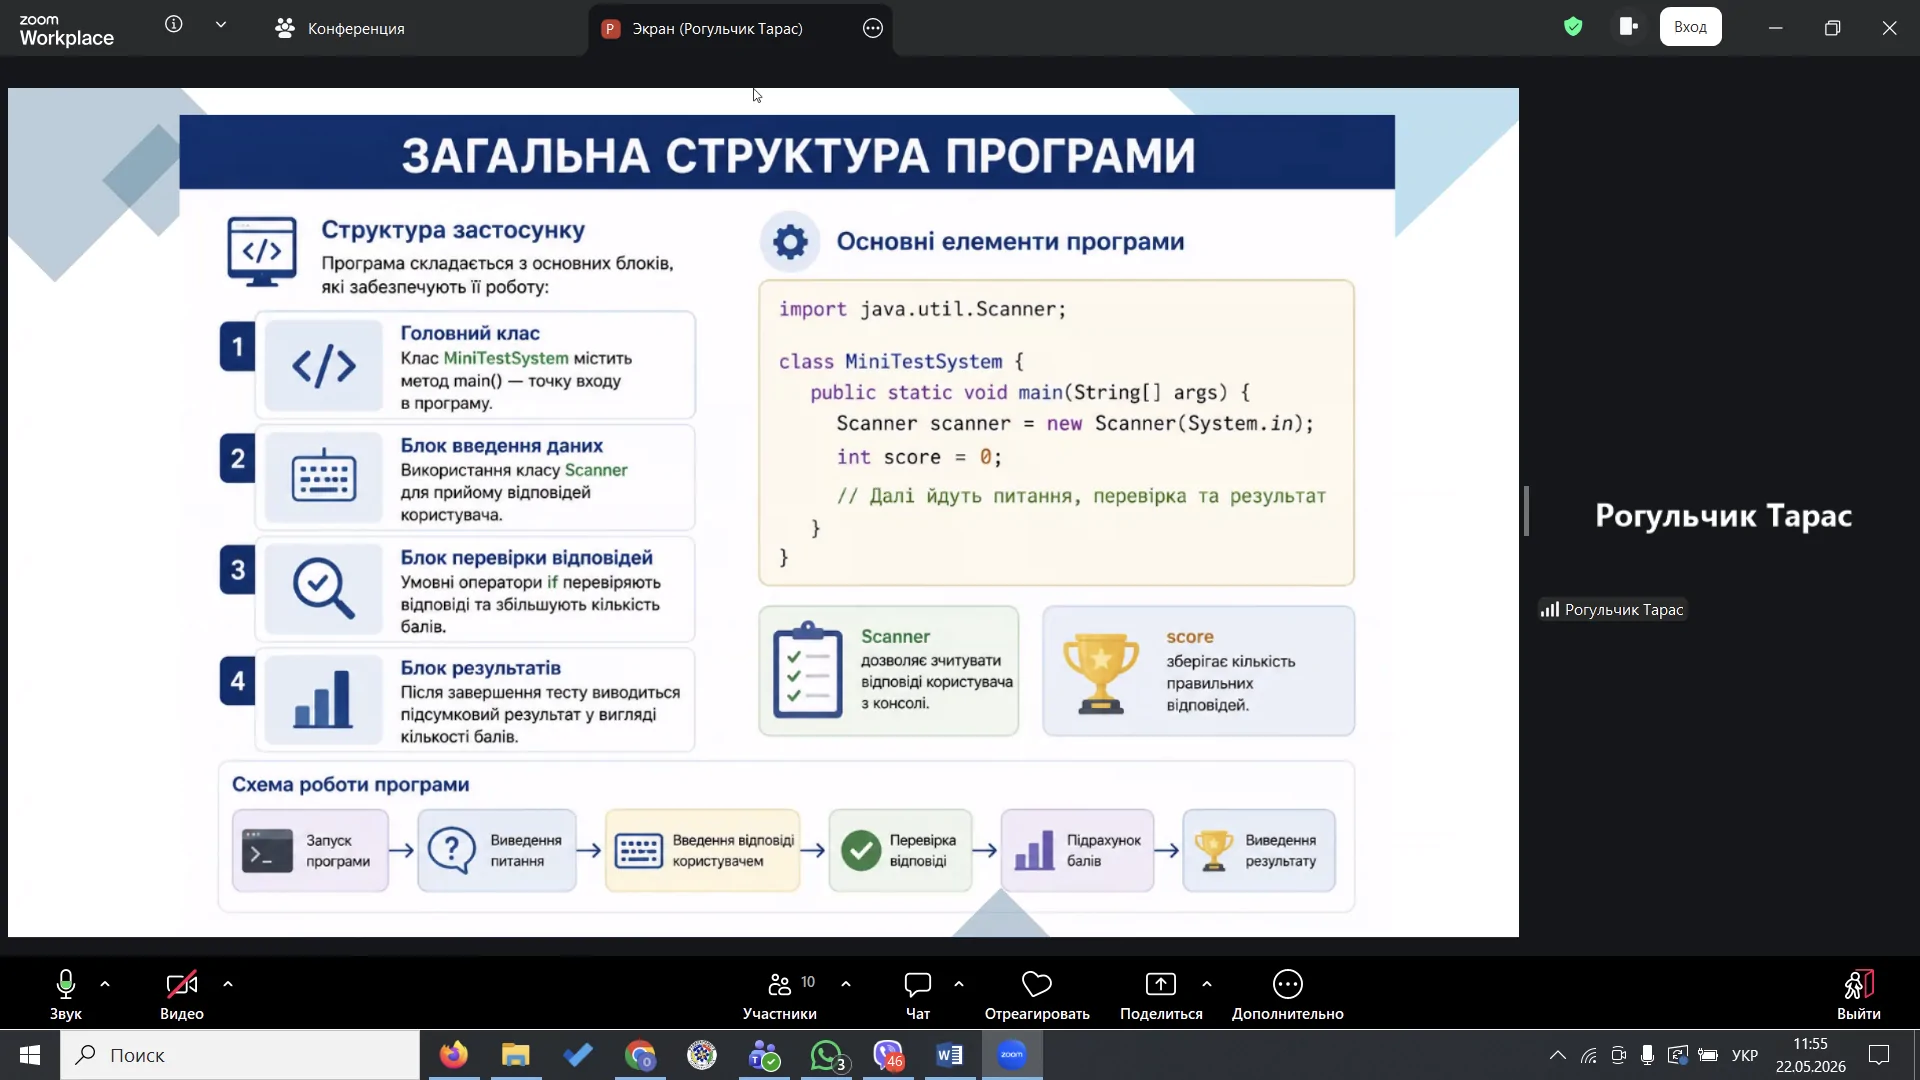
Task: Click the heading Структура застосунку
Action: tap(453, 230)
